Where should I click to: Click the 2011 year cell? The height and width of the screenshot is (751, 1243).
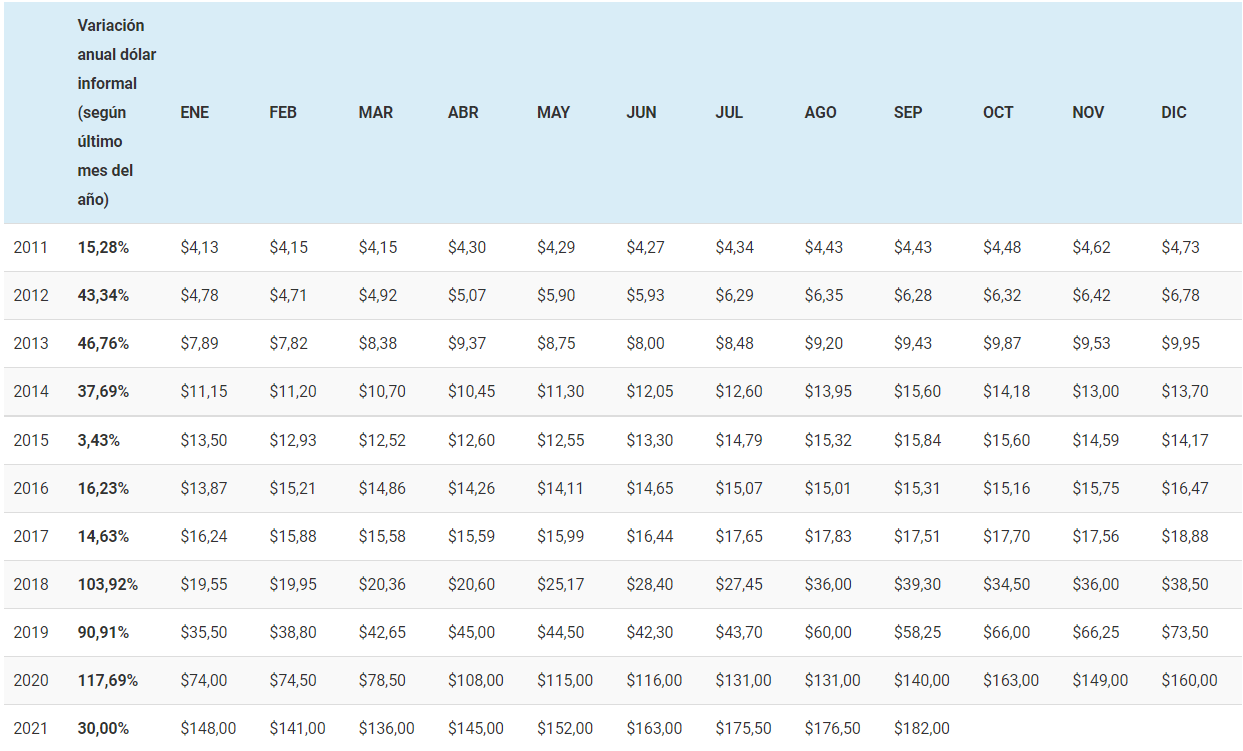[x=30, y=247]
